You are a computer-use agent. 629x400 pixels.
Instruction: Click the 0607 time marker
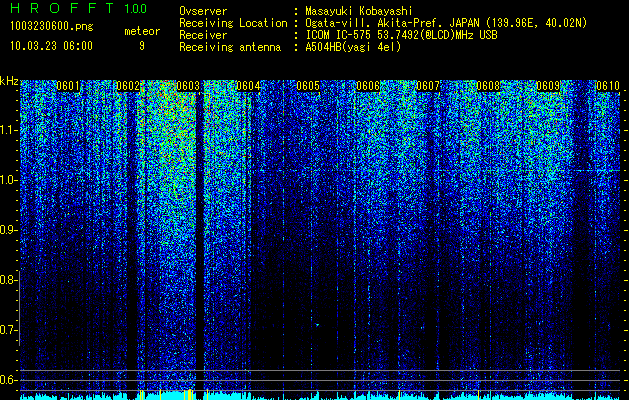click(x=428, y=86)
